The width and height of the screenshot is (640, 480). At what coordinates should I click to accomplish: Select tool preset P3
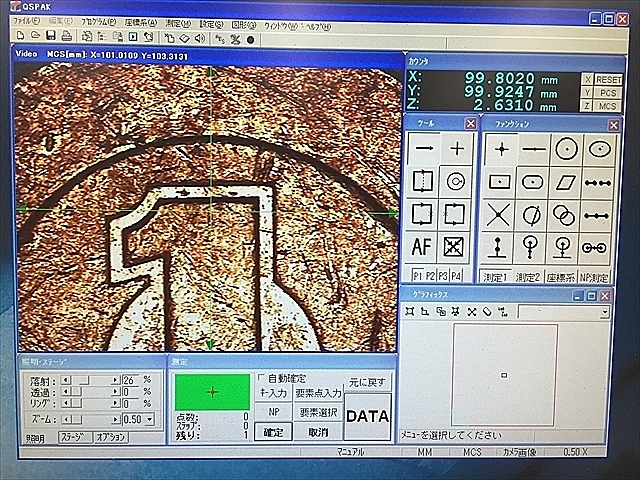tap(443, 276)
